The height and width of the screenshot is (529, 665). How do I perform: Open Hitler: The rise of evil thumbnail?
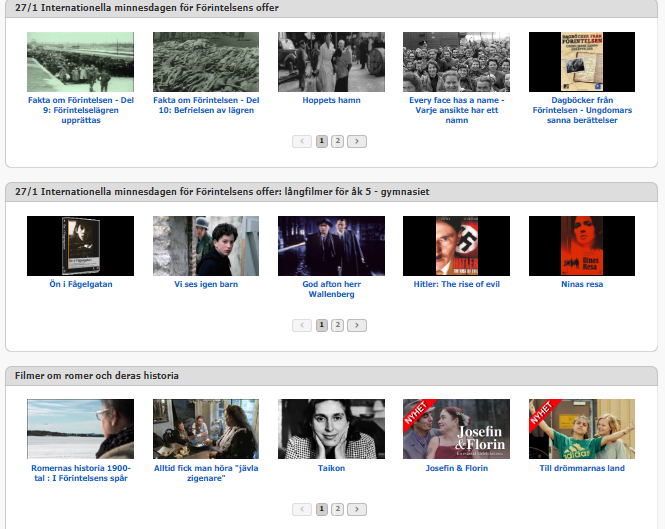457,246
